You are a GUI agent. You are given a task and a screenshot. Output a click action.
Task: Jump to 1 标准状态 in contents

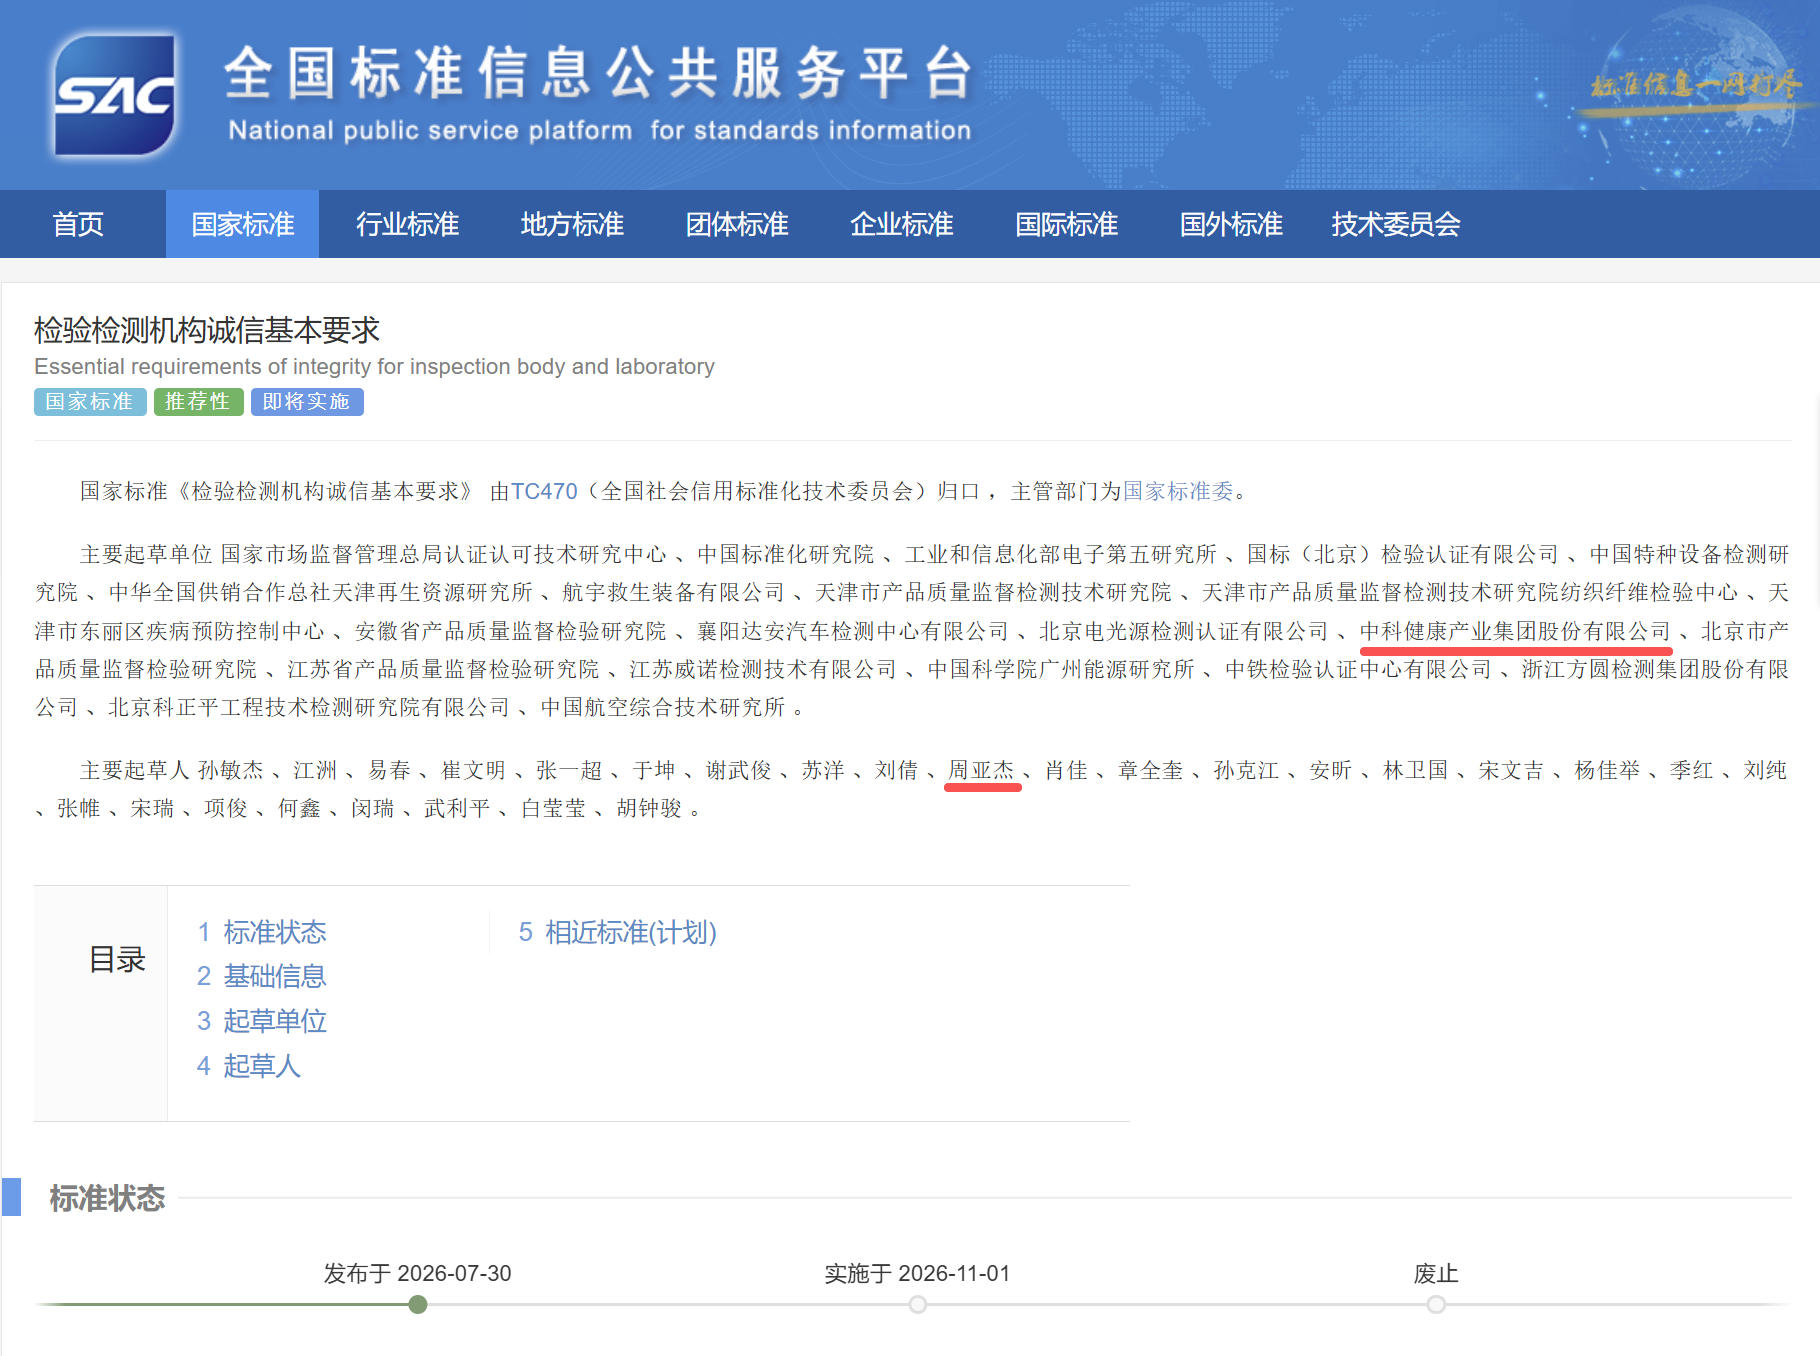[262, 932]
